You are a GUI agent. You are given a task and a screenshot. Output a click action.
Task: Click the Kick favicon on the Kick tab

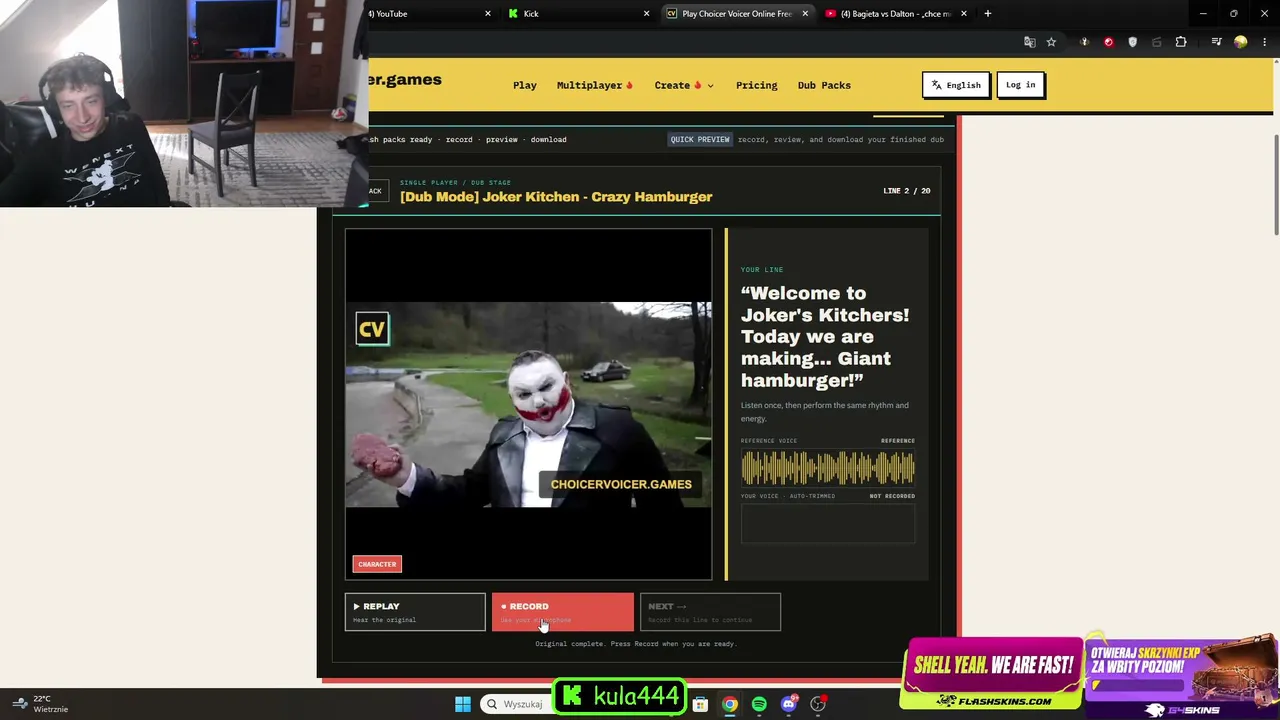coord(513,14)
